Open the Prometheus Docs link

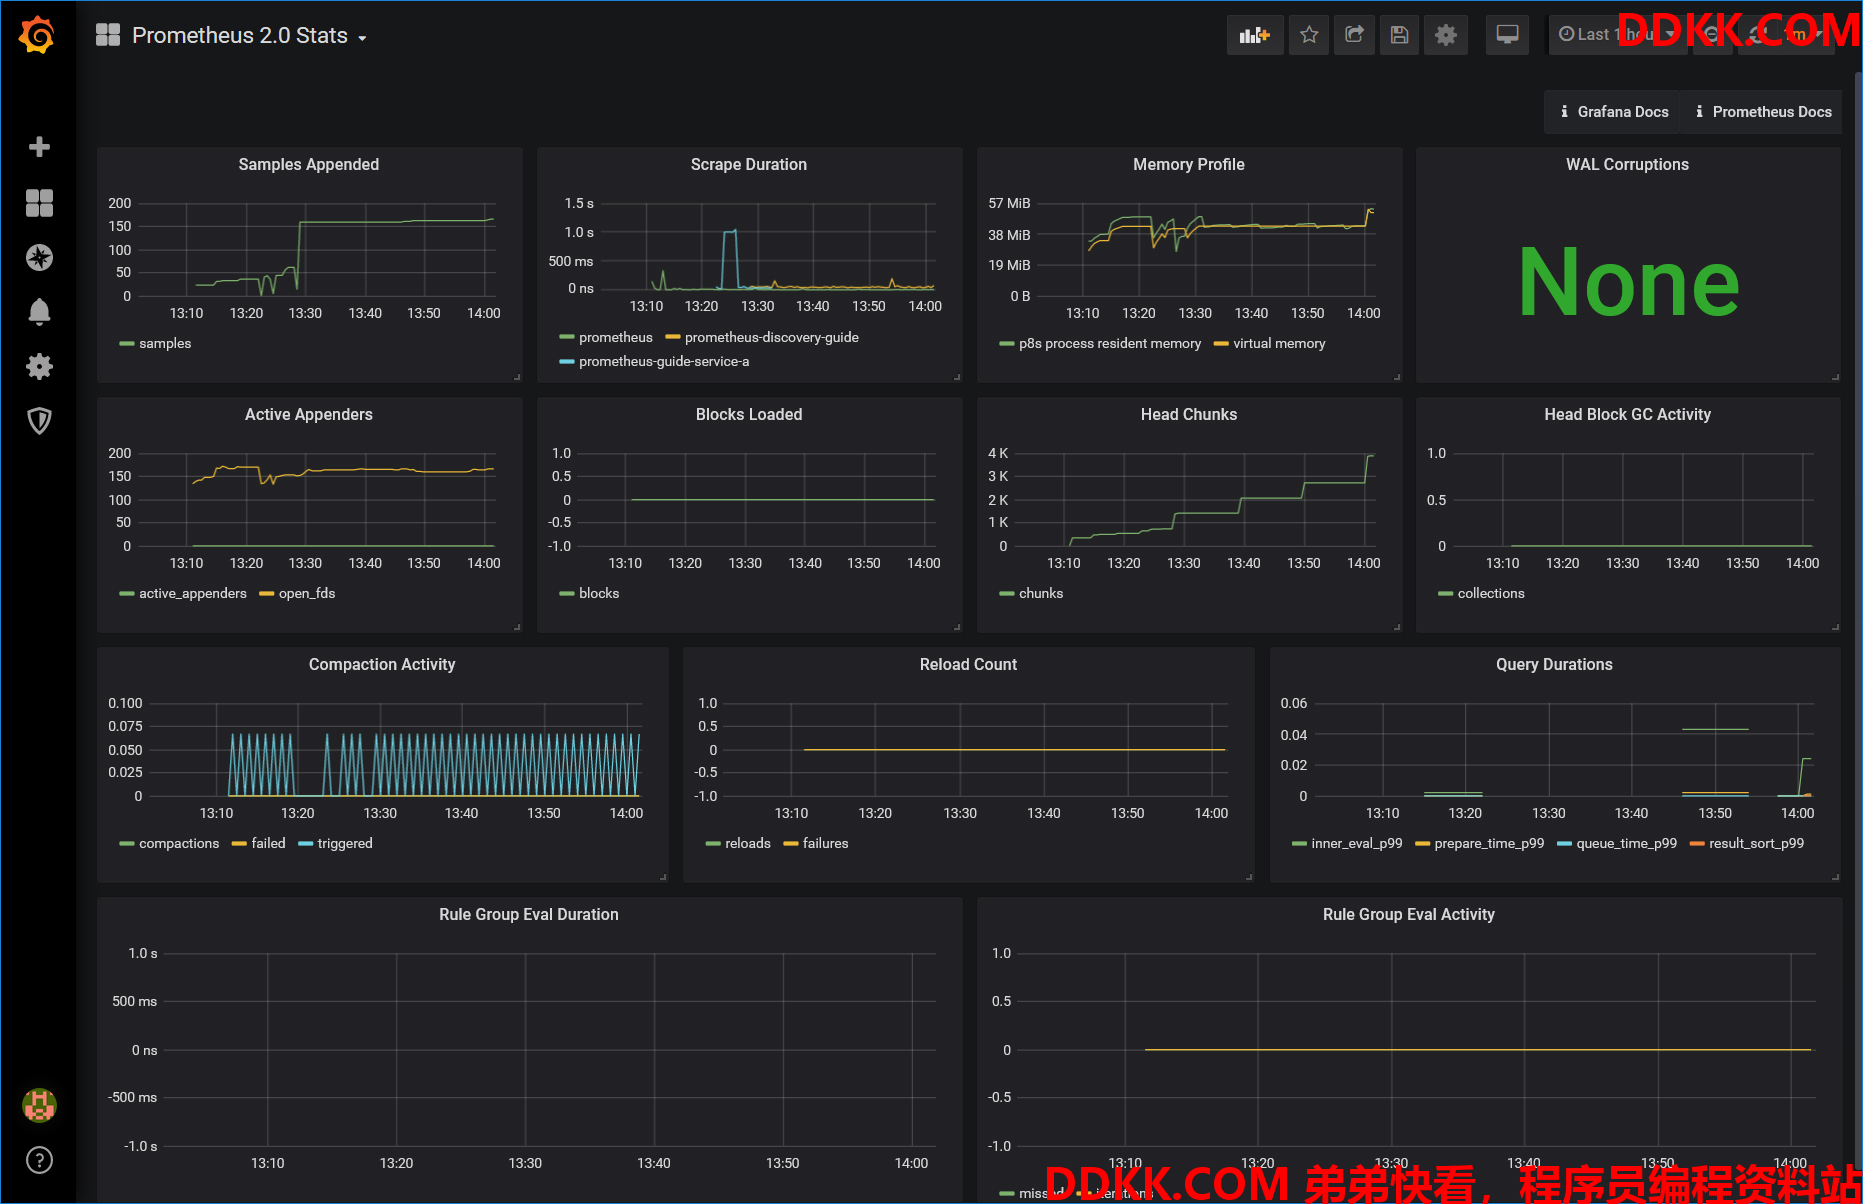[1764, 112]
